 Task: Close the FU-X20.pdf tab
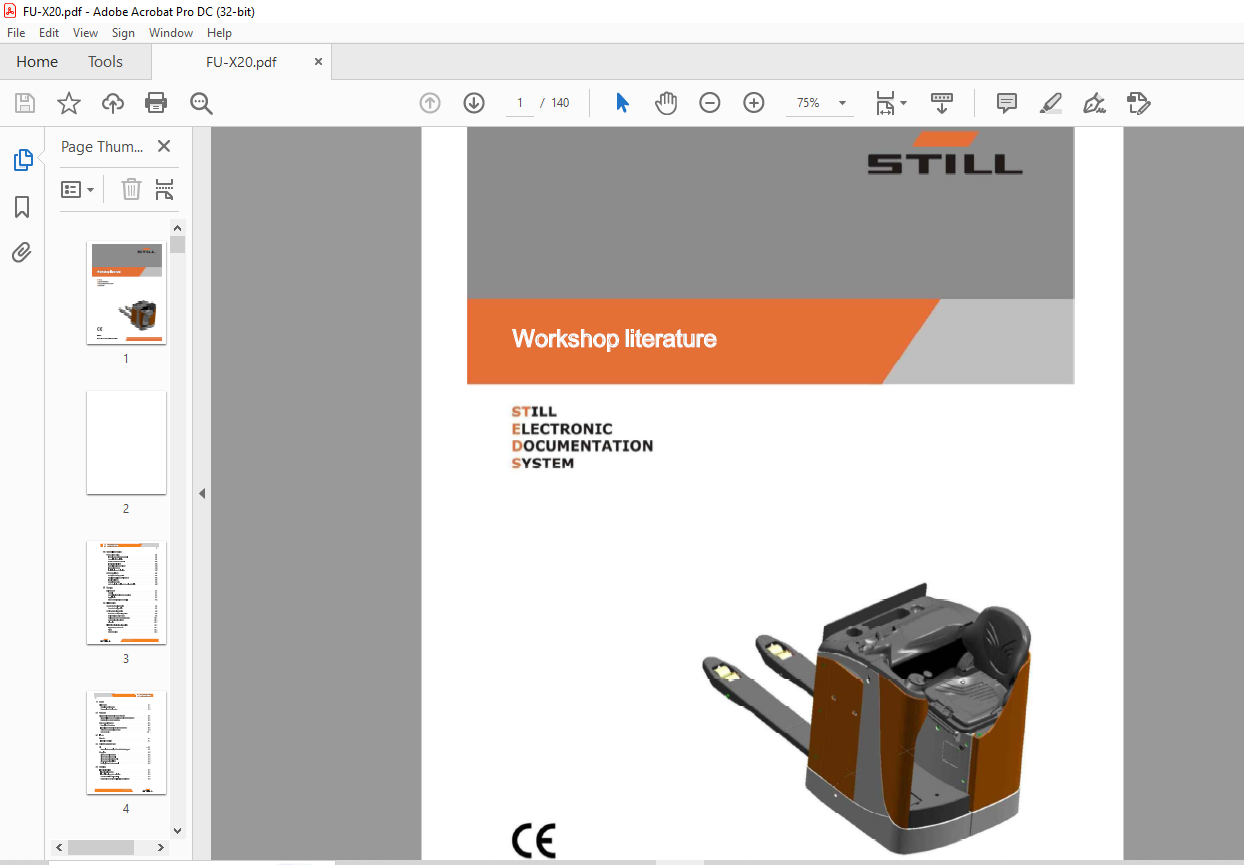319,62
